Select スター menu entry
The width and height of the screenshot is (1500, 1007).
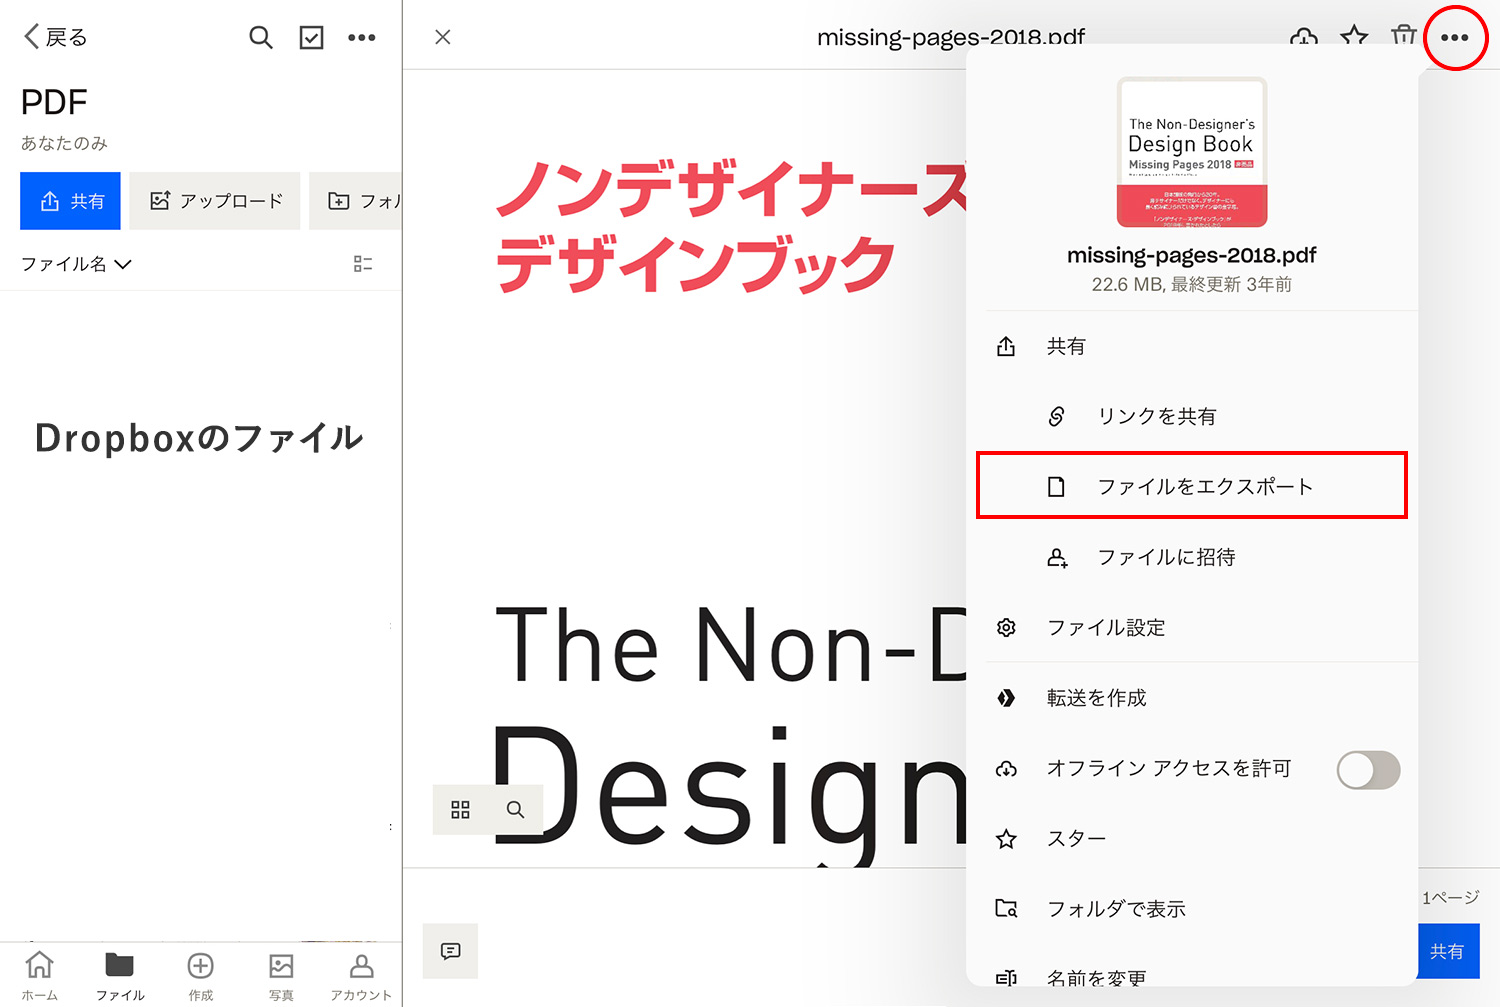(1192, 839)
